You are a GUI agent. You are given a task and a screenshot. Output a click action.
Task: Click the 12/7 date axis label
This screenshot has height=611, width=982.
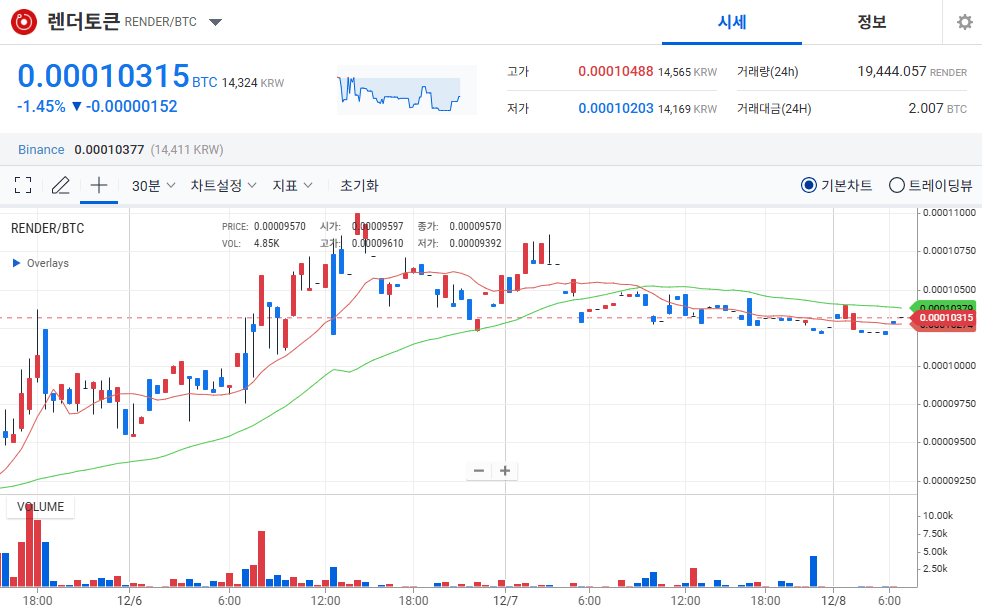(x=505, y=601)
